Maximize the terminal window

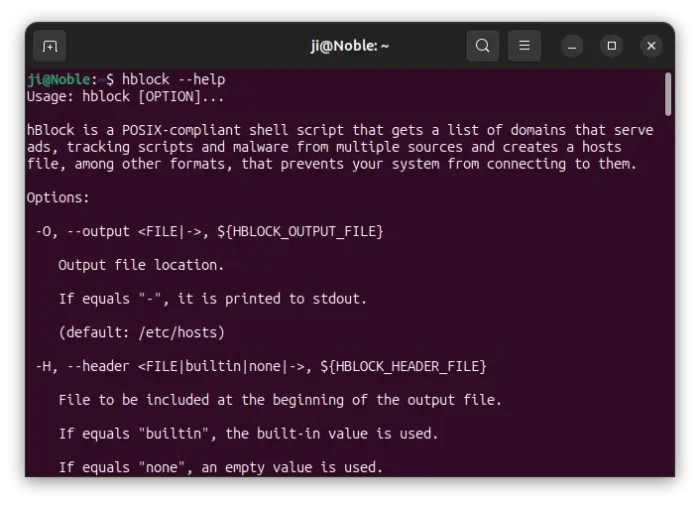(612, 46)
